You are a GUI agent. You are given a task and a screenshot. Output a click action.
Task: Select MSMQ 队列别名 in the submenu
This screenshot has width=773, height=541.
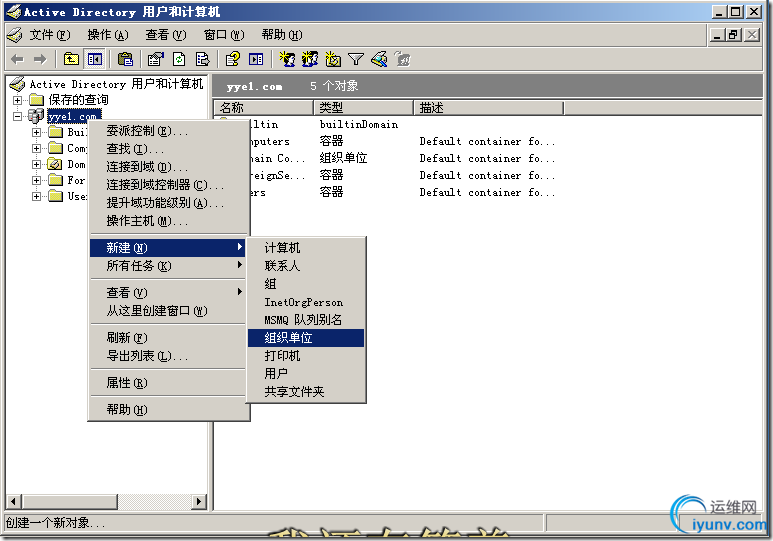pos(306,320)
